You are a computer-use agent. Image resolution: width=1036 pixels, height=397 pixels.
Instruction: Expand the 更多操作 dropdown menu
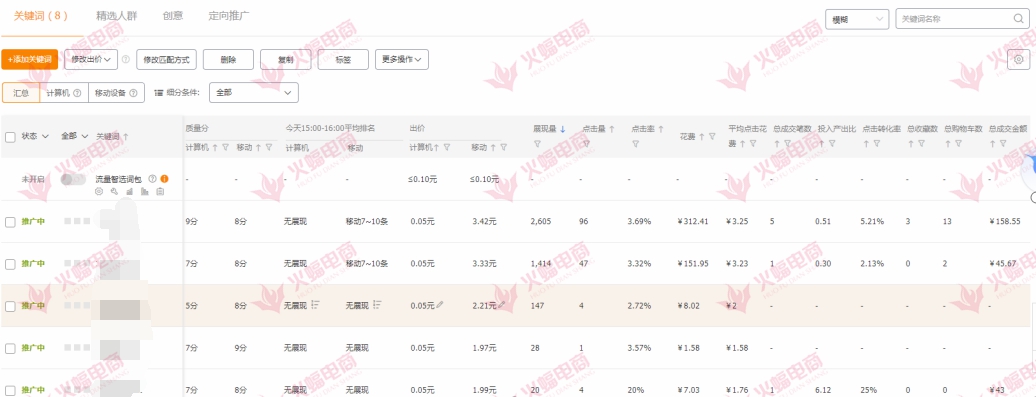(x=402, y=59)
